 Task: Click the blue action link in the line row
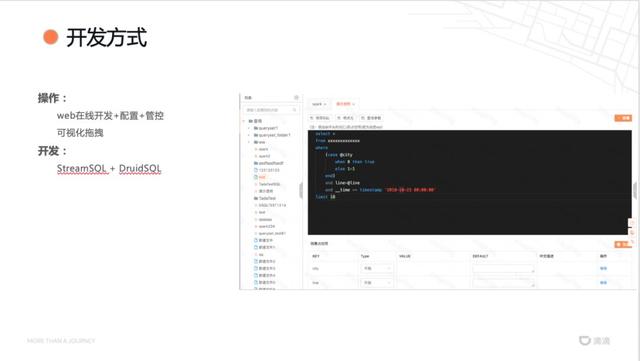(x=603, y=283)
